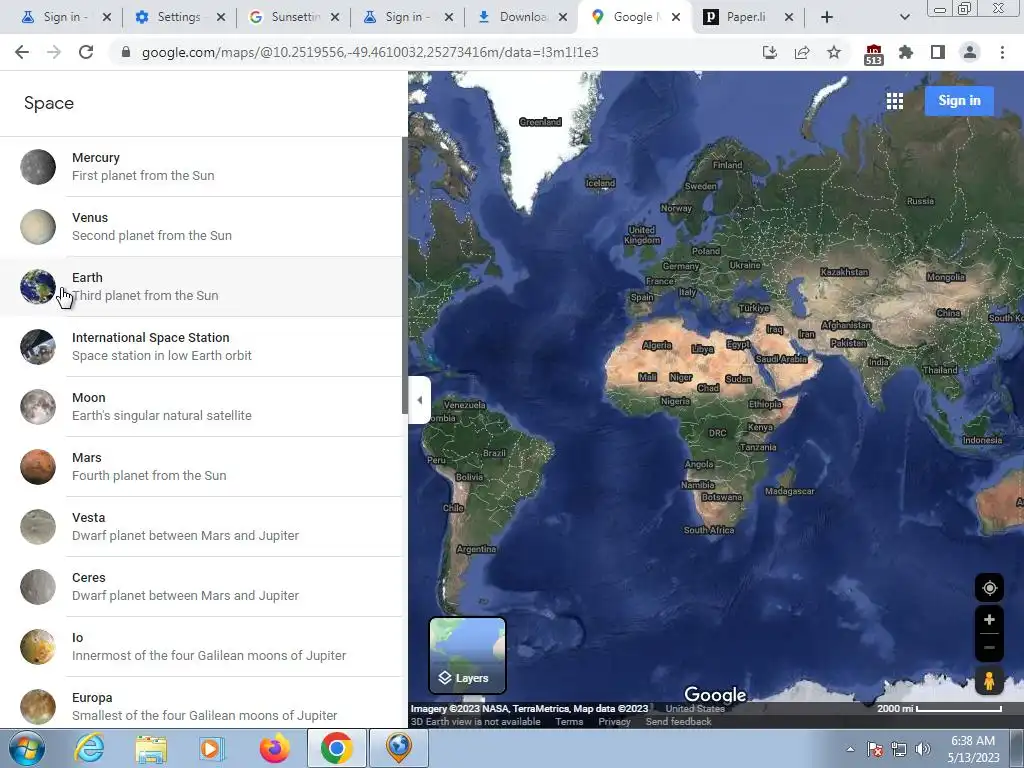Click 'Earth's singular natural satellite' text
1024x768 pixels.
coord(161,415)
